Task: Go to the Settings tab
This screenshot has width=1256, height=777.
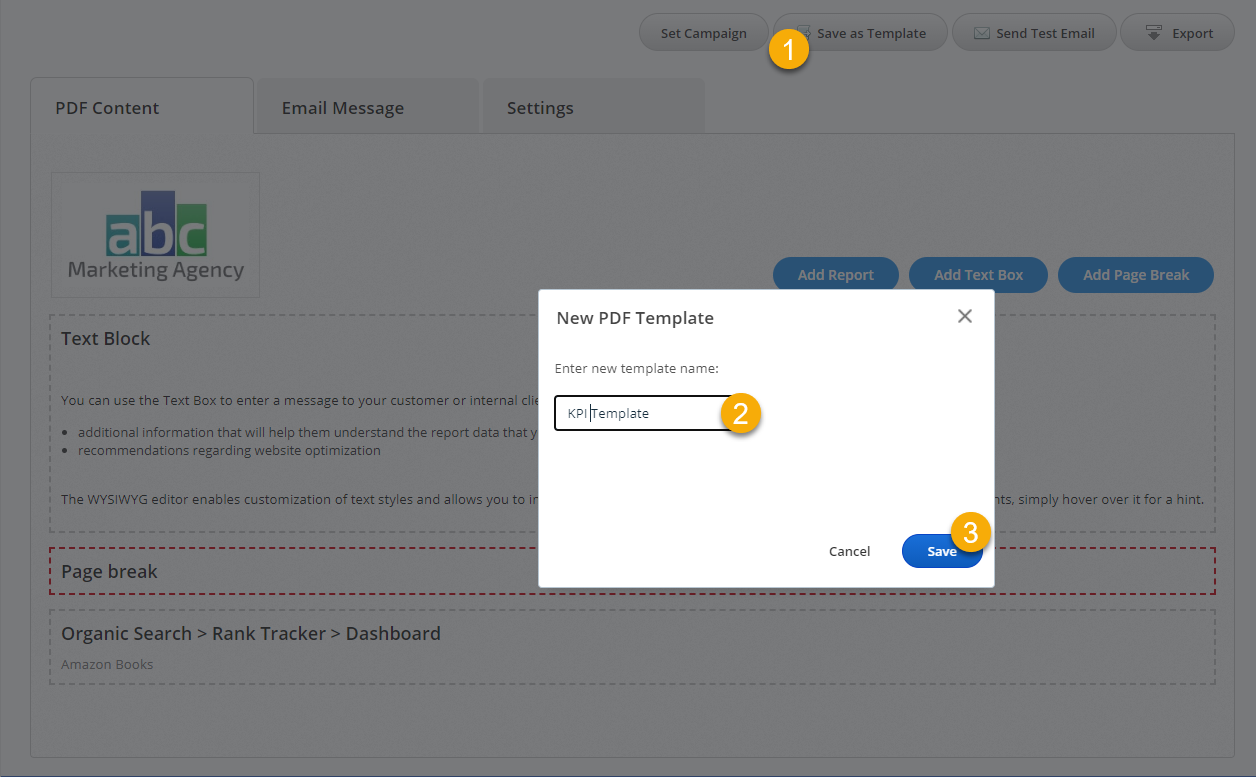Action: coord(540,108)
